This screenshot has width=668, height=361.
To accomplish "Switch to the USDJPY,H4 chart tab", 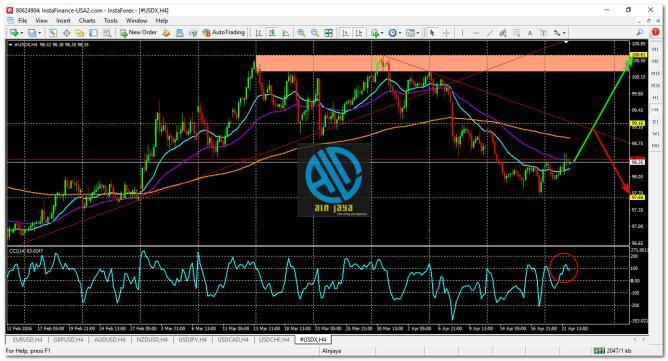I will point(193,340).
